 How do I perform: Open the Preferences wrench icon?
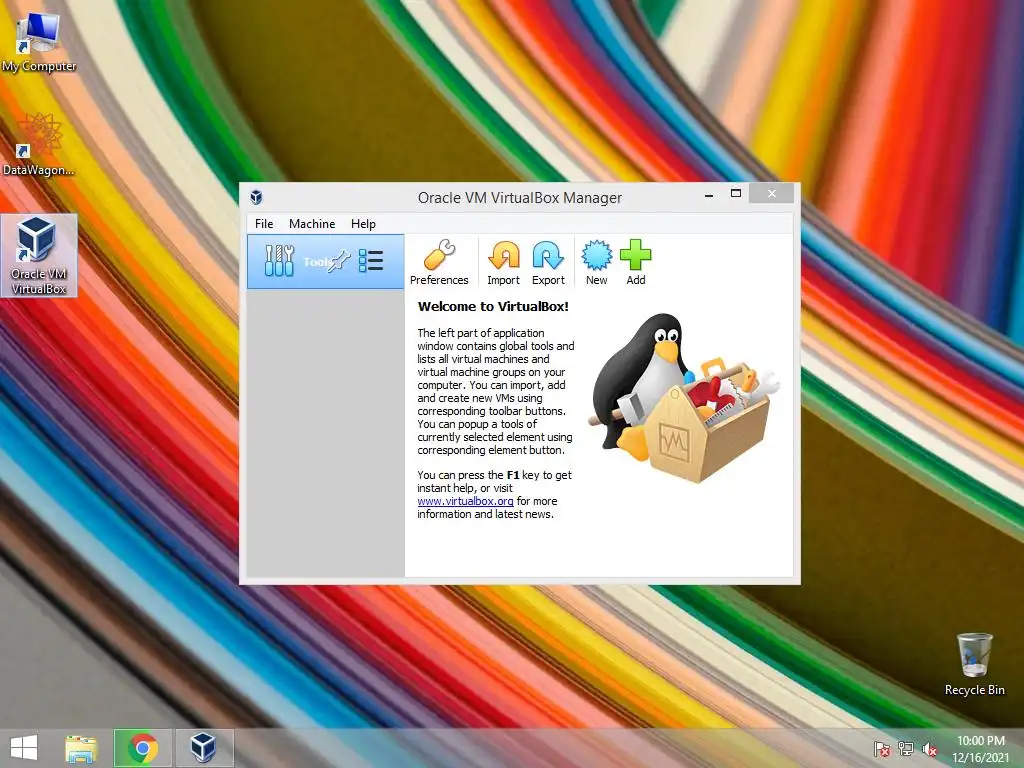click(439, 262)
